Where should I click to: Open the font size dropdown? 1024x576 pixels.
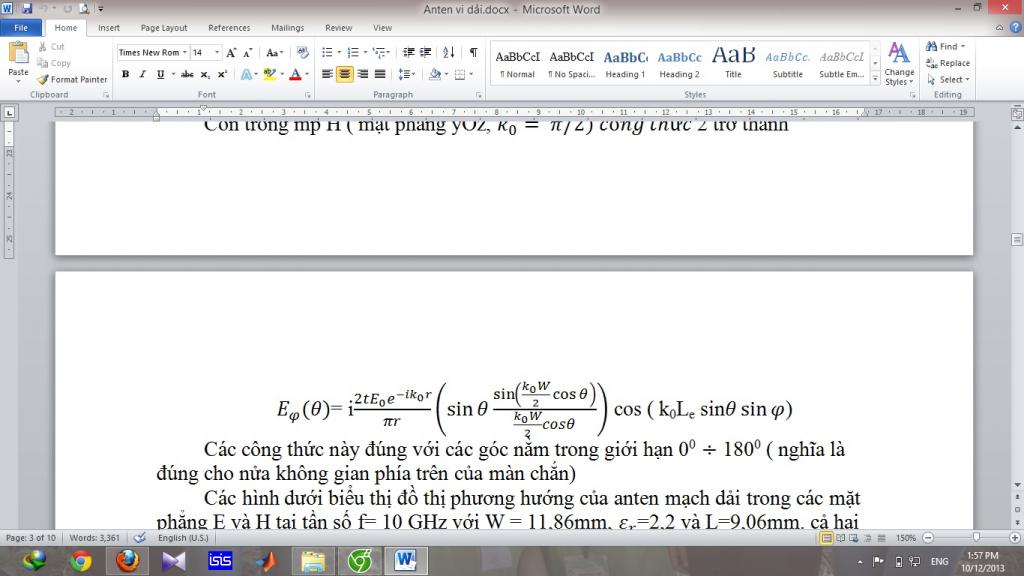[x=217, y=52]
